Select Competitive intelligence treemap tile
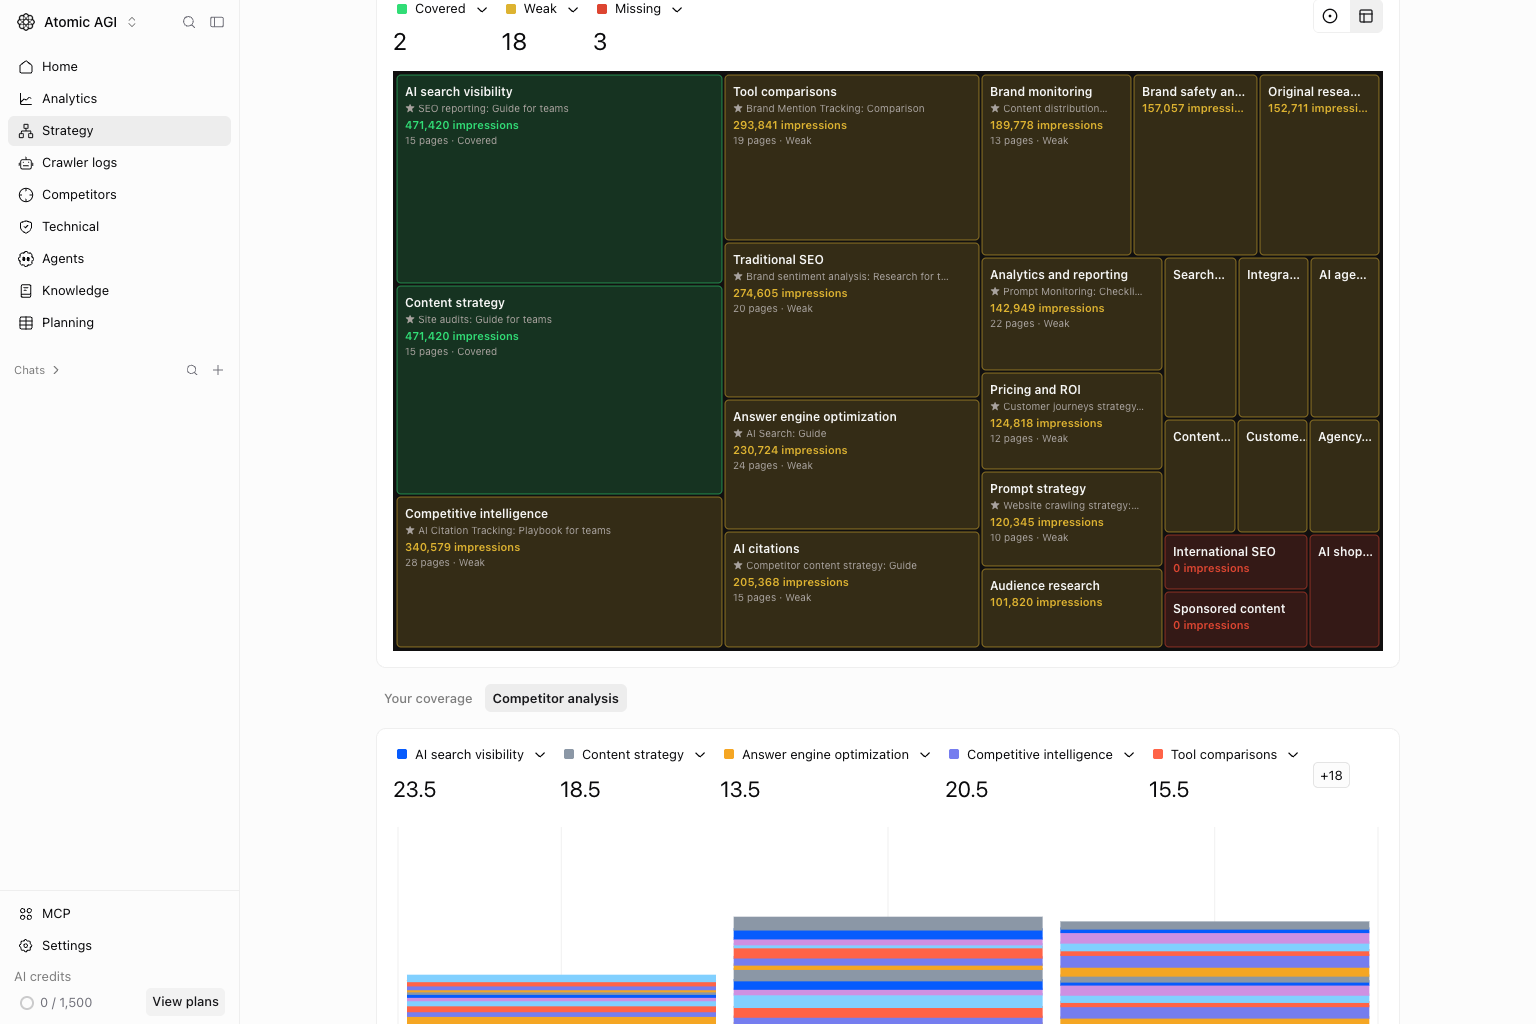The height and width of the screenshot is (1024, 1536). [x=559, y=572]
